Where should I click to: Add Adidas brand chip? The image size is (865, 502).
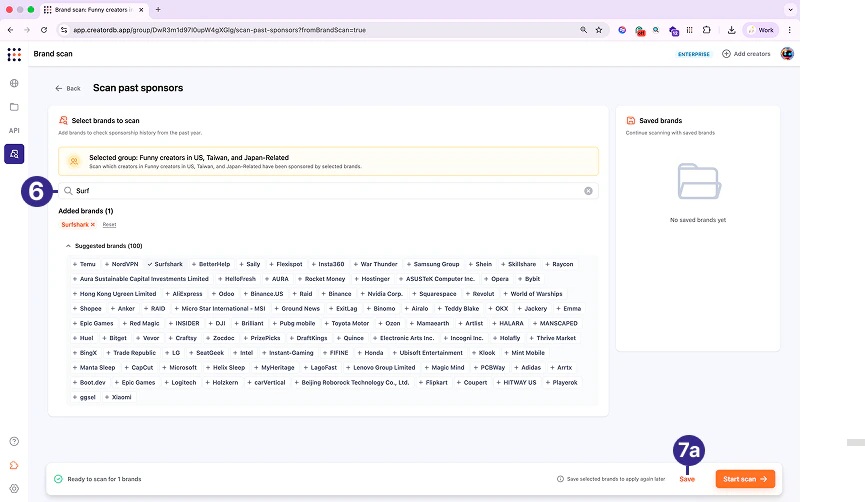coord(527,367)
